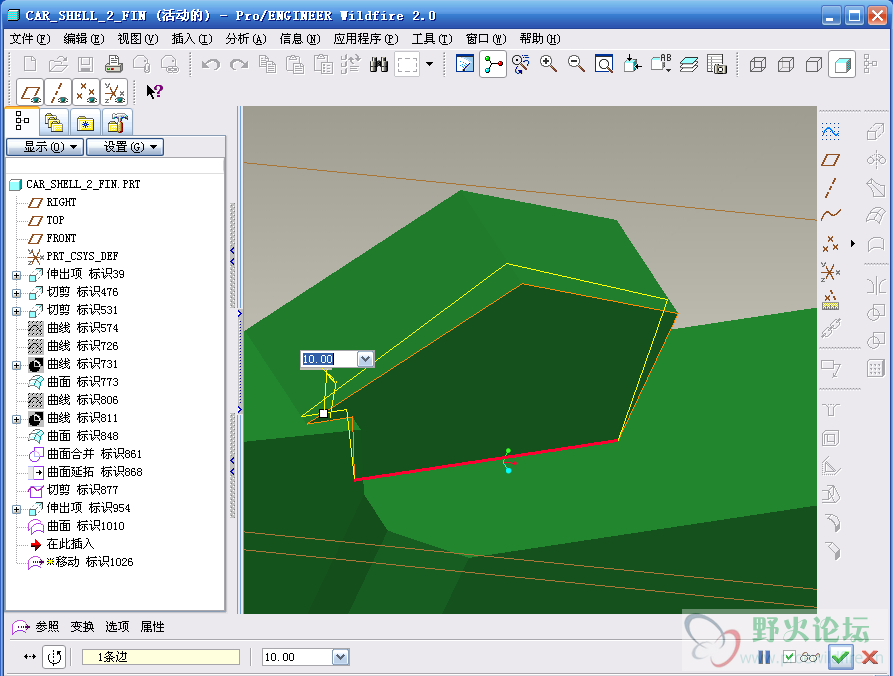Open the on-model dimension dropdown arrow
Image resolution: width=893 pixels, height=676 pixels.
click(x=365, y=359)
